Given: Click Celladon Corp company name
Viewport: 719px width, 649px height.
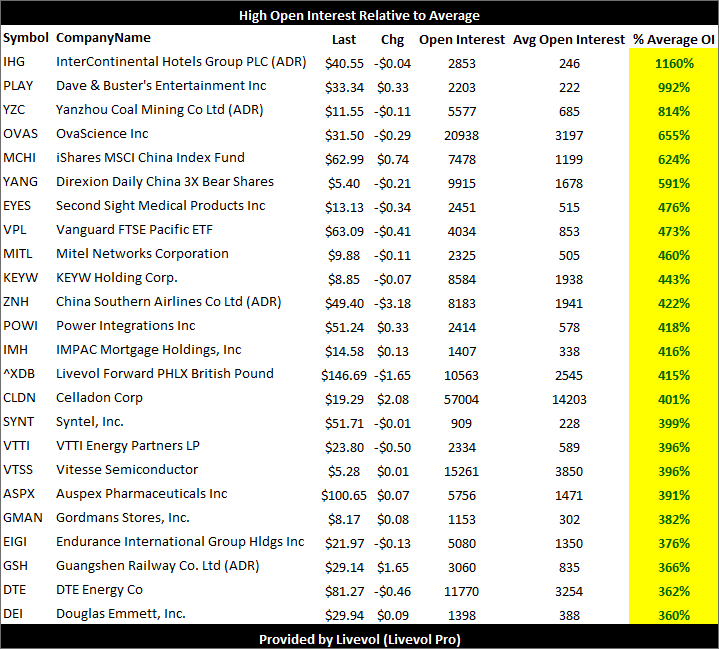Looking at the screenshot, I should [x=100, y=398].
